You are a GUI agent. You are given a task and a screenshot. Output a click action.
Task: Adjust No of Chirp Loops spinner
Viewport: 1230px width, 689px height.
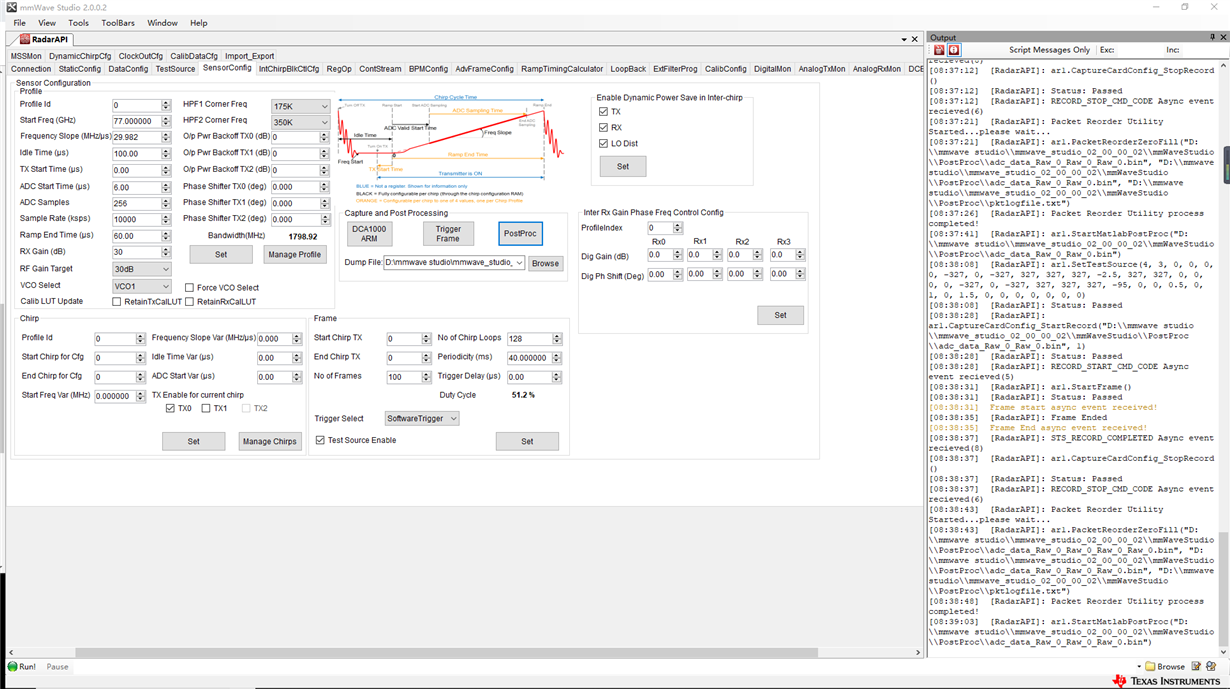coord(557,339)
